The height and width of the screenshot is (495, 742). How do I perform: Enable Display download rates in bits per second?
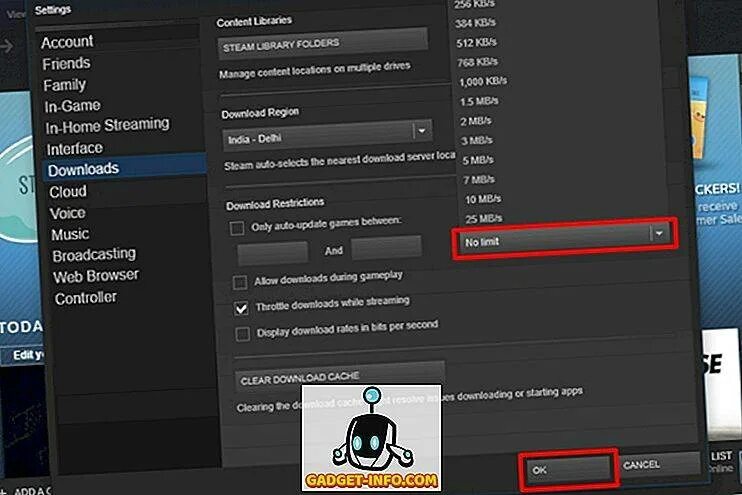[x=243, y=334]
